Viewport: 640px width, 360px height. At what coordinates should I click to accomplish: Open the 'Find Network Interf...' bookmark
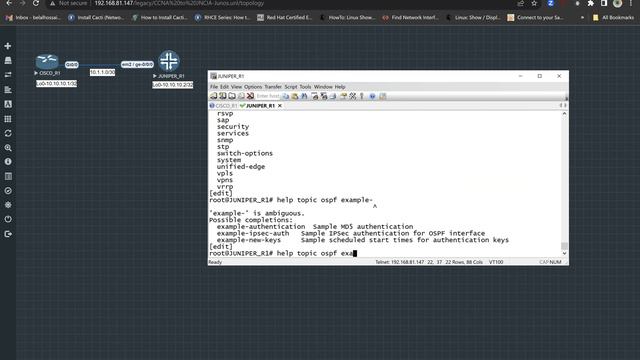pyautogui.click(x=410, y=18)
